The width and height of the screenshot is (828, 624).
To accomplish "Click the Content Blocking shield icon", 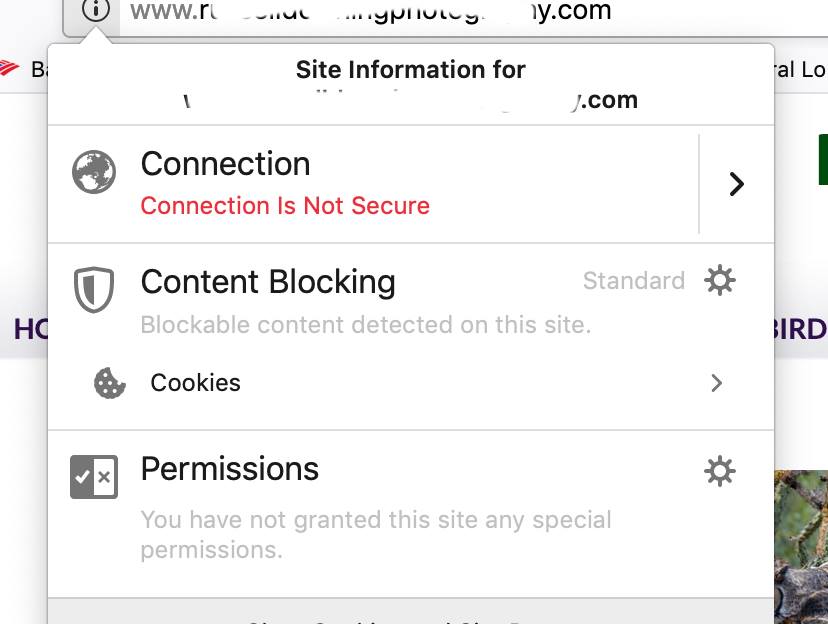I will click(93, 290).
